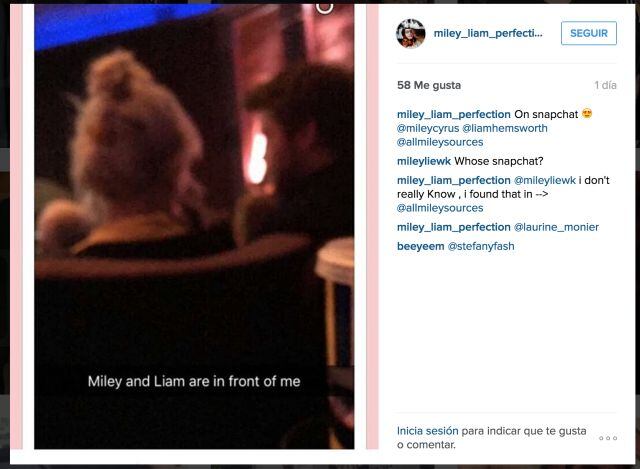Screen dimensions: 640x469
Task: Open the miley_liam_perfection profile avatar
Action: click(411, 33)
